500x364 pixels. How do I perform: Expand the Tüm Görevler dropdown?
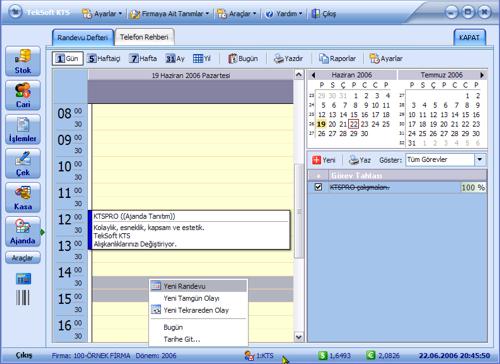[480, 160]
